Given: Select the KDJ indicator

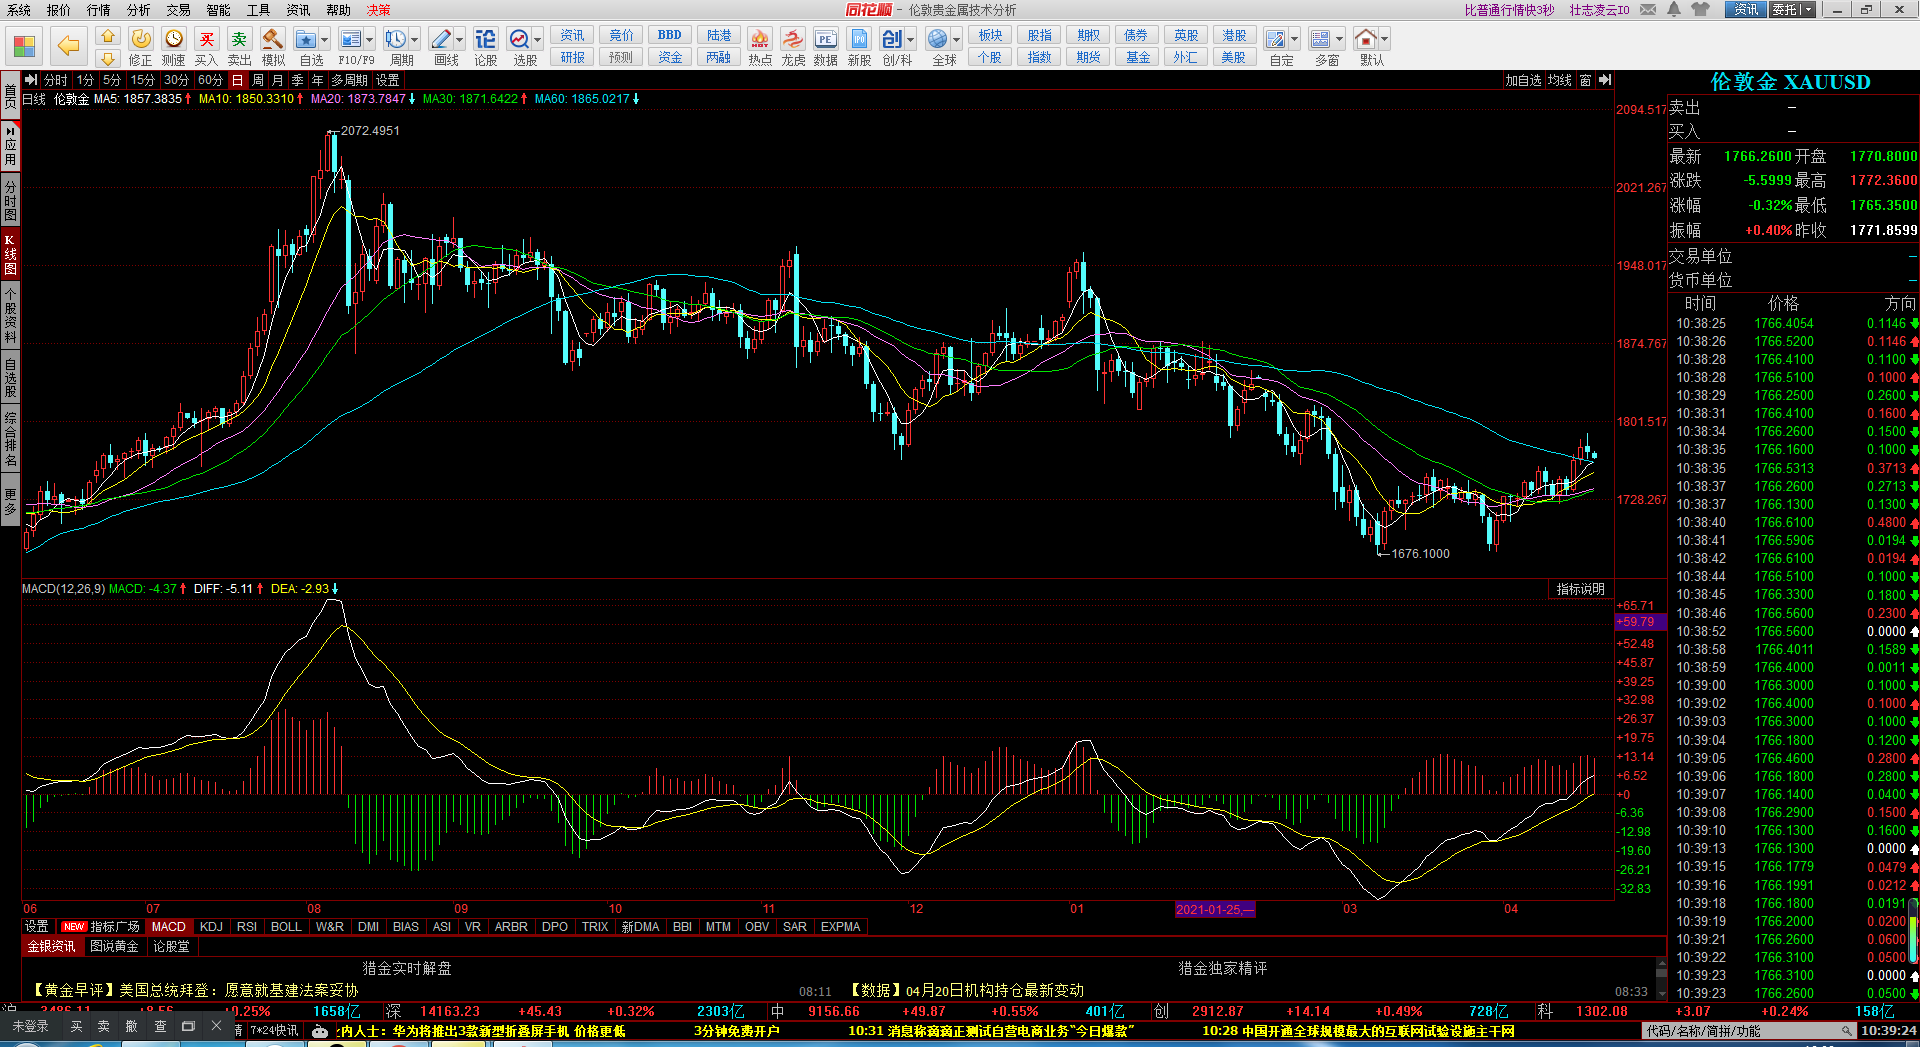Looking at the screenshot, I should point(211,927).
